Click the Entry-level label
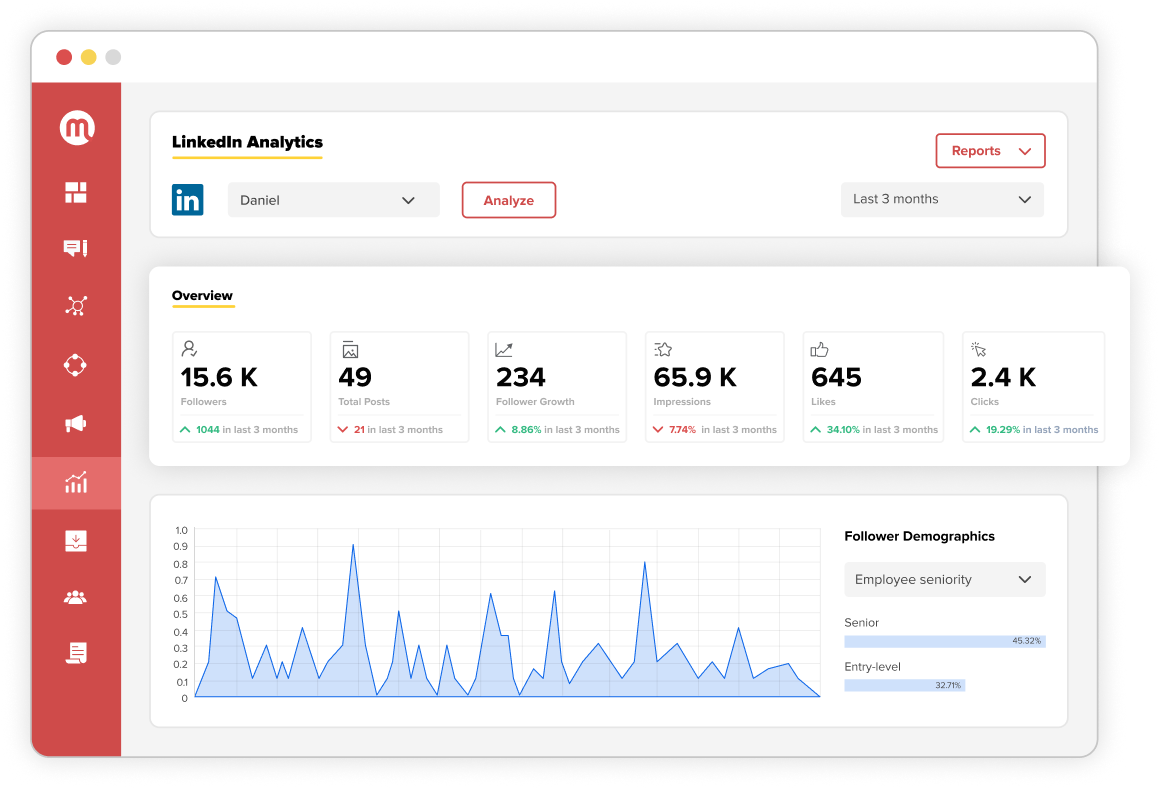Image resolution: width=1160 pixels, height=788 pixels. 872,667
